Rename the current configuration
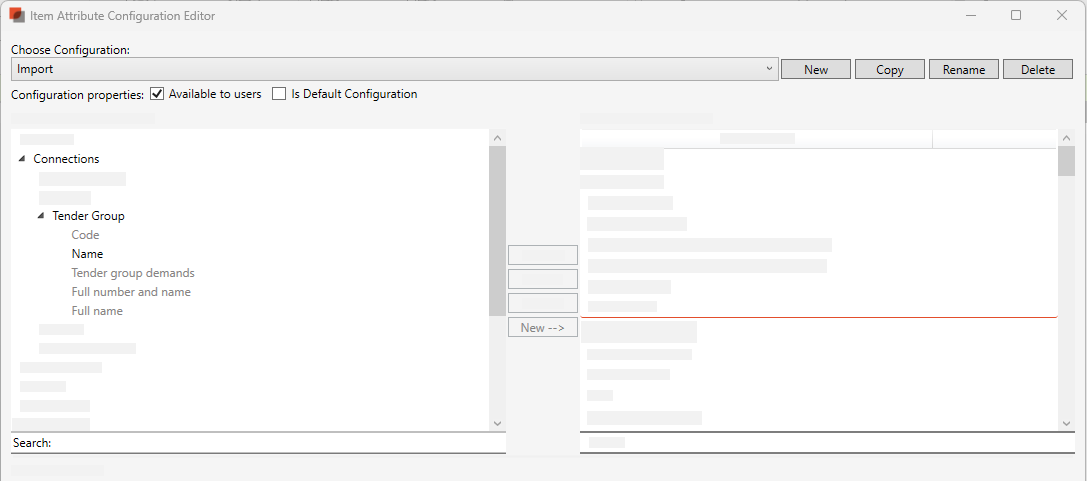The image size is (1087, 481). pyautogui.click(x=963, y=69)
